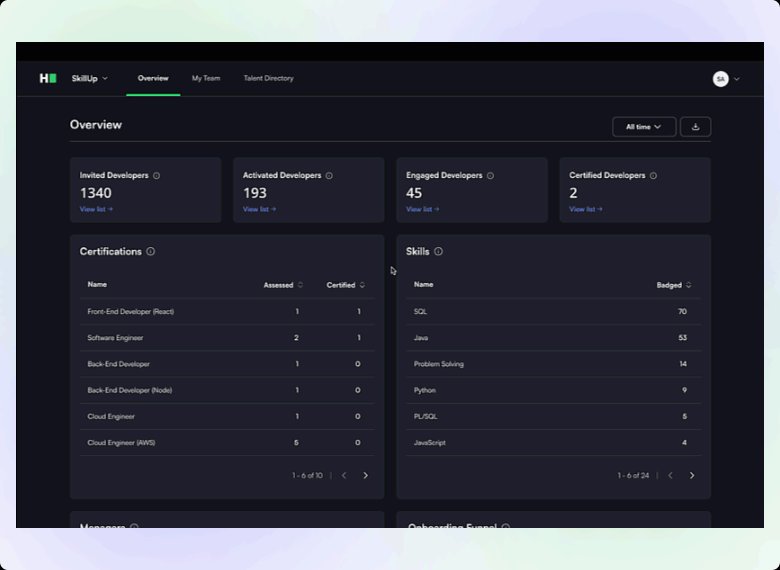The height and width of the screenshot is (570, 780).
Task: Click the 1 - 6 of 24 pagination text
Action: [x=633, y=475]
